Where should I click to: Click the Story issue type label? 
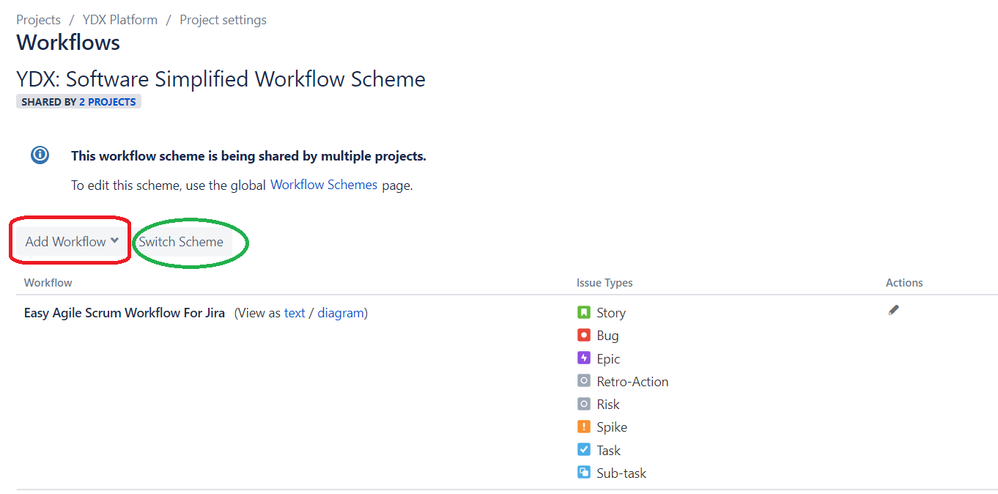[611, 313]
